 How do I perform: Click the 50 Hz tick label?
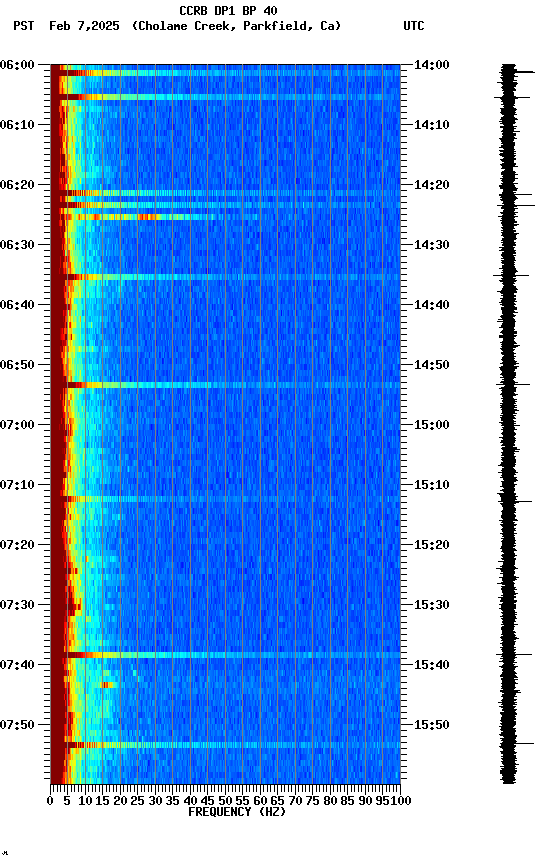tap(225, 801)
